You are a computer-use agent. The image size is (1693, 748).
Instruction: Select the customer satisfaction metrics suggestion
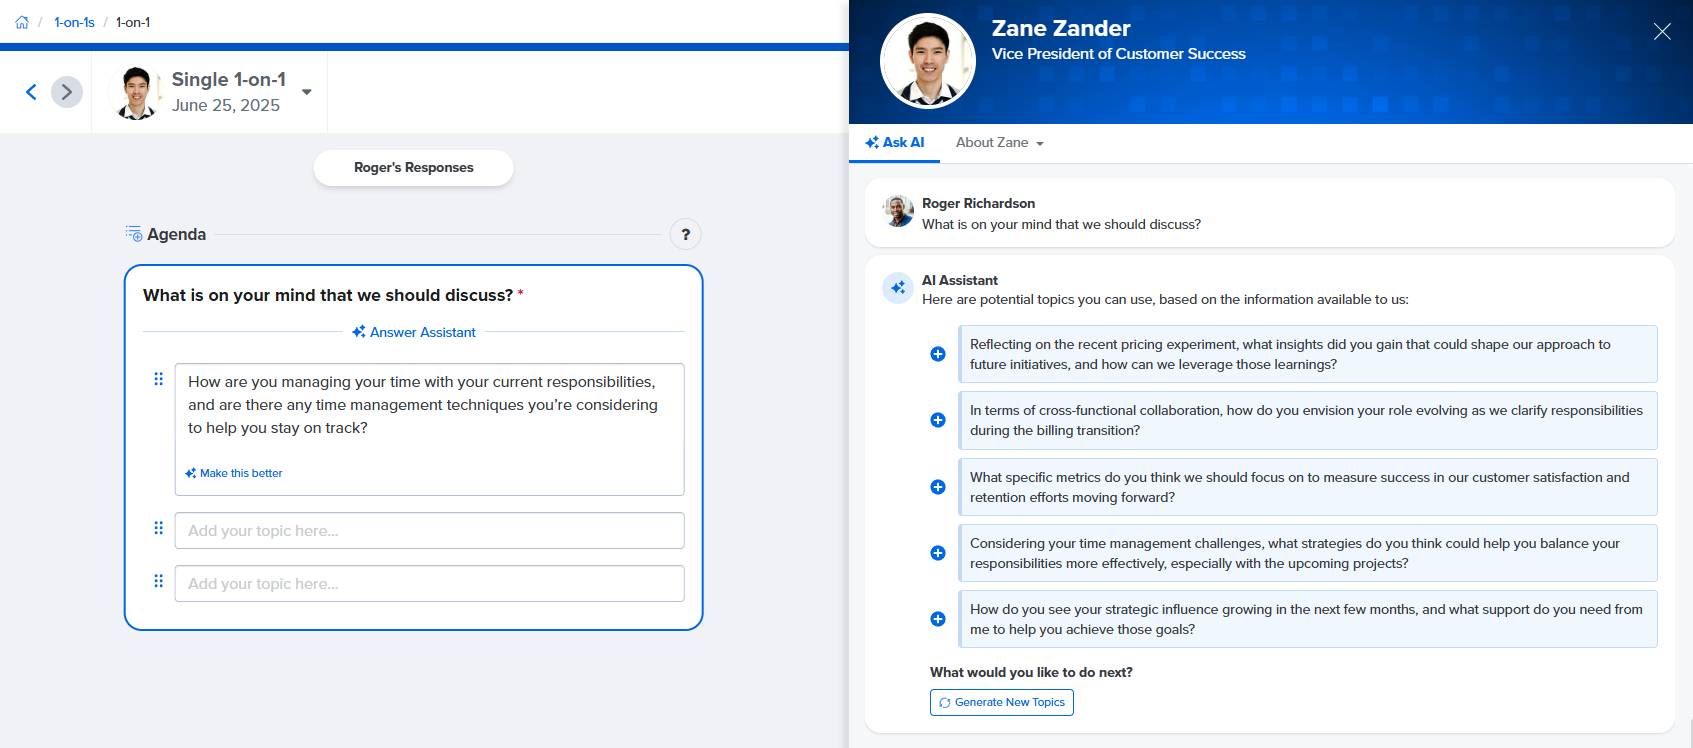(1308, 487)
